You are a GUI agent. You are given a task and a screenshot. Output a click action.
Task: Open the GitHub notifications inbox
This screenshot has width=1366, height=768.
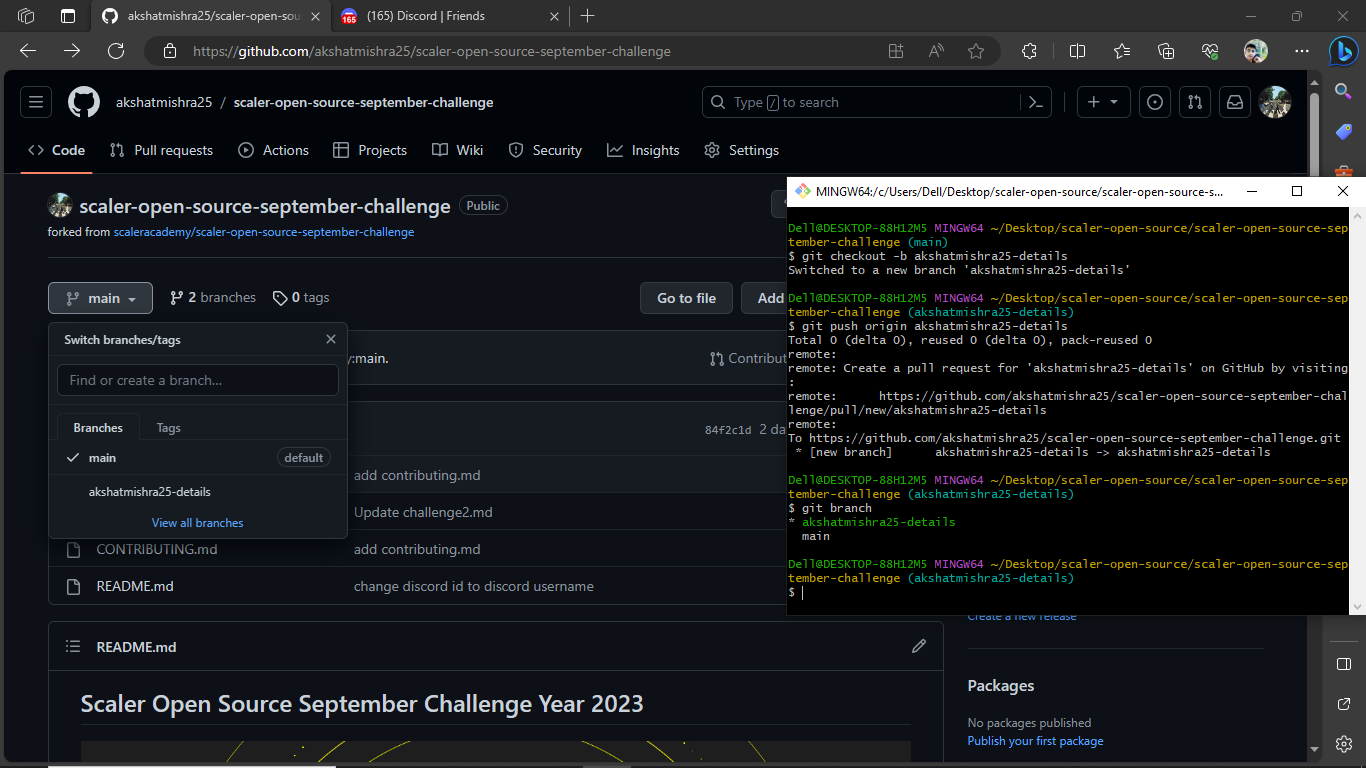1234,102
